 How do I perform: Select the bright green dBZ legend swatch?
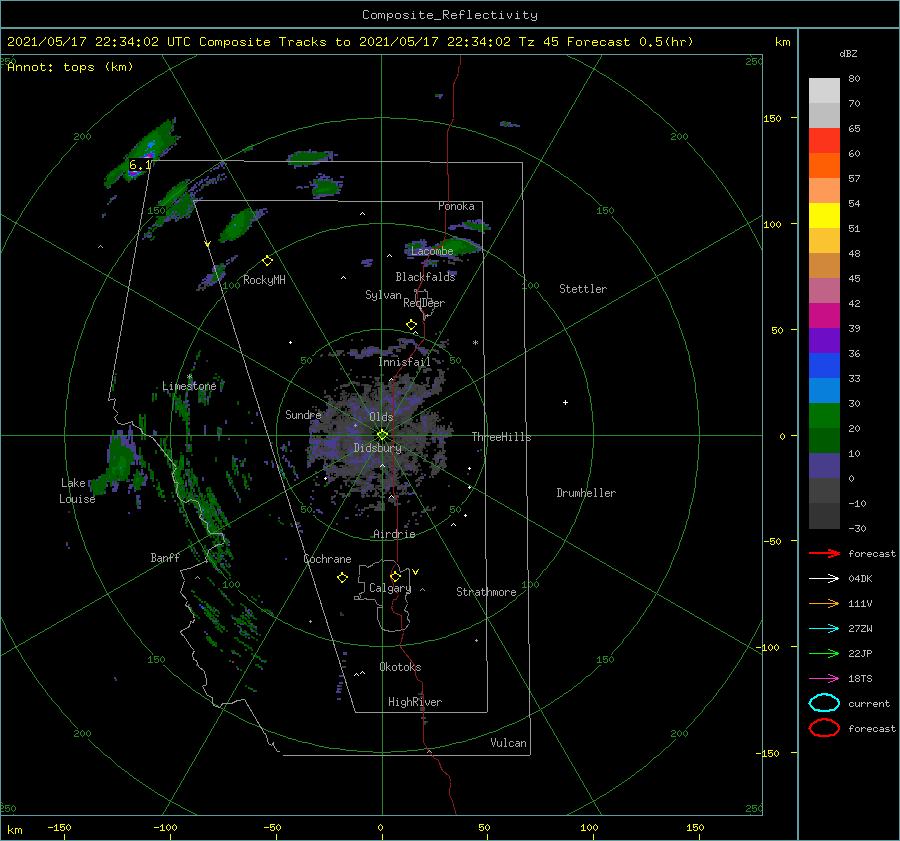pos(824,415)
